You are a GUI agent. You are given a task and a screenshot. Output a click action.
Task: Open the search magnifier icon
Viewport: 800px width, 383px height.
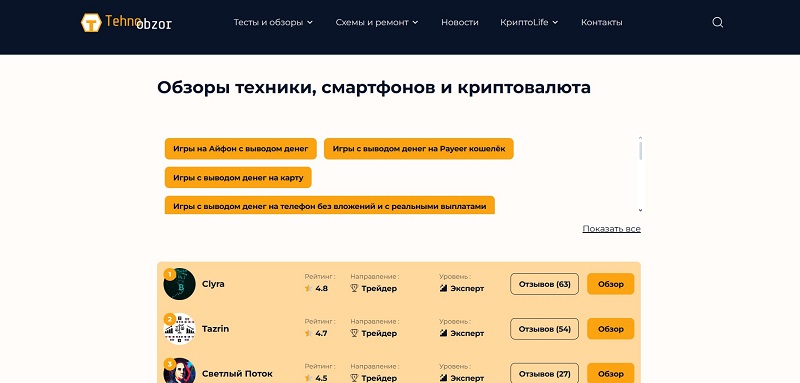coord(717,22)
